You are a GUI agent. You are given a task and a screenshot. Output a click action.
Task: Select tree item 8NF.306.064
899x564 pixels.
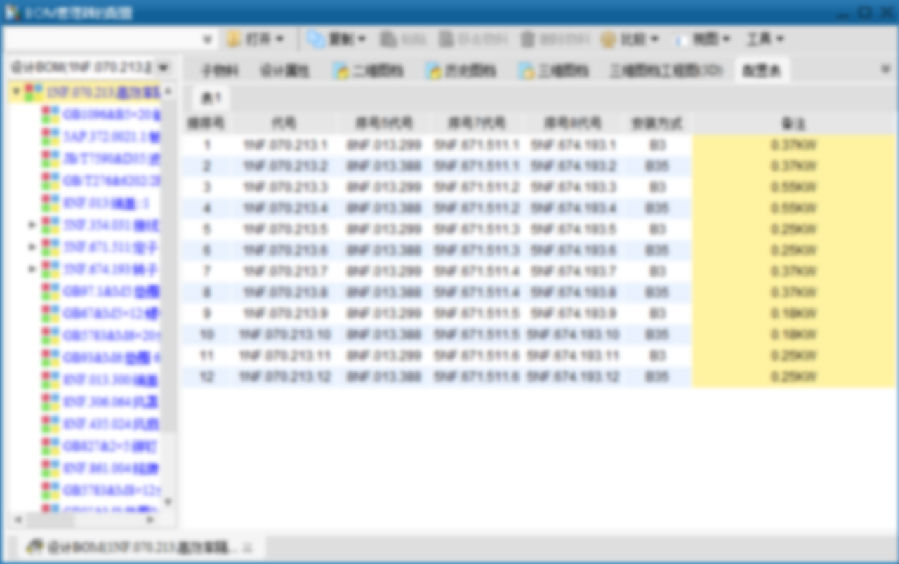pyautogui.click(x=110, y=401)
